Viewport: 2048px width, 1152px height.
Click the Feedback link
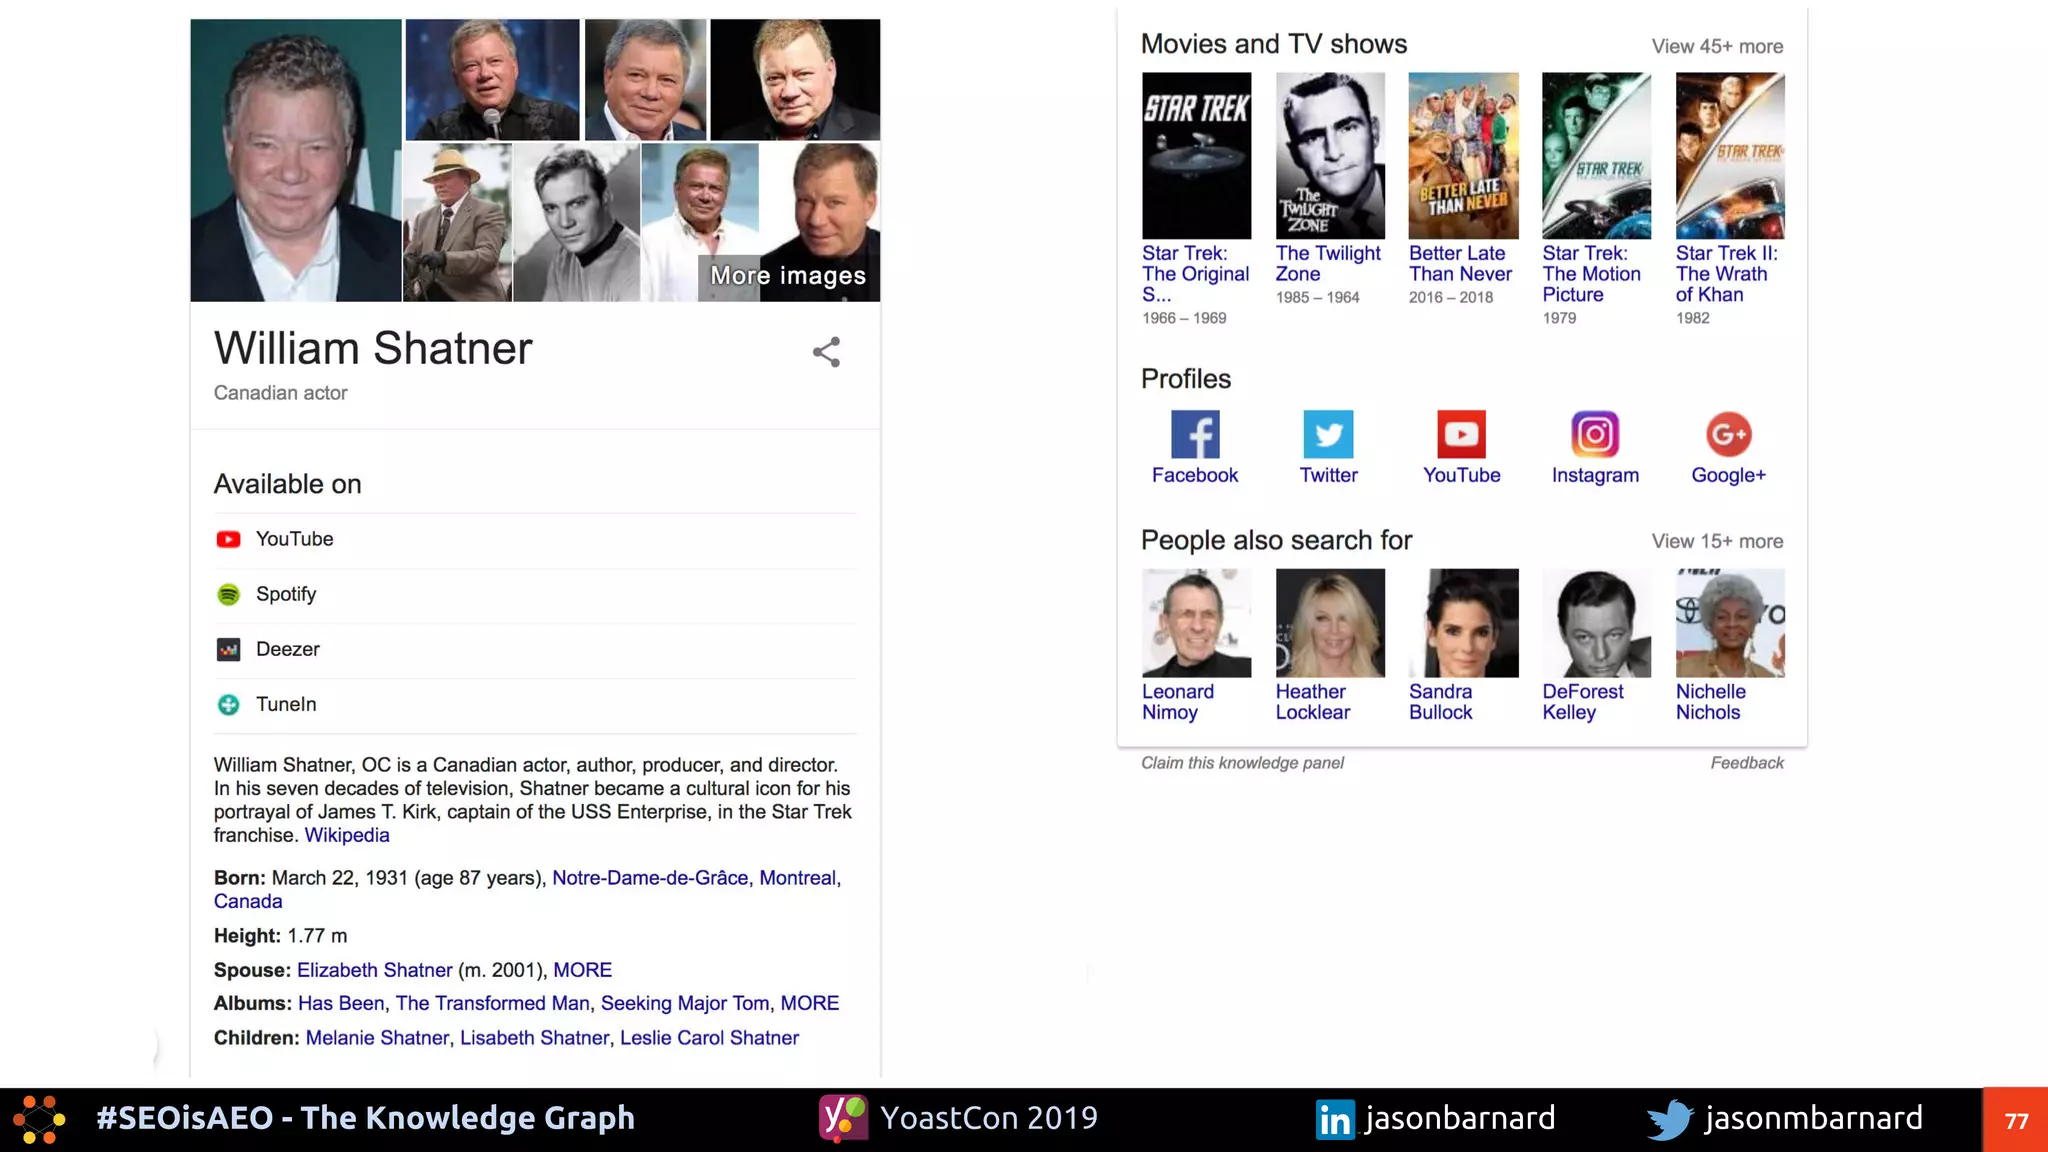[1746, 763]
